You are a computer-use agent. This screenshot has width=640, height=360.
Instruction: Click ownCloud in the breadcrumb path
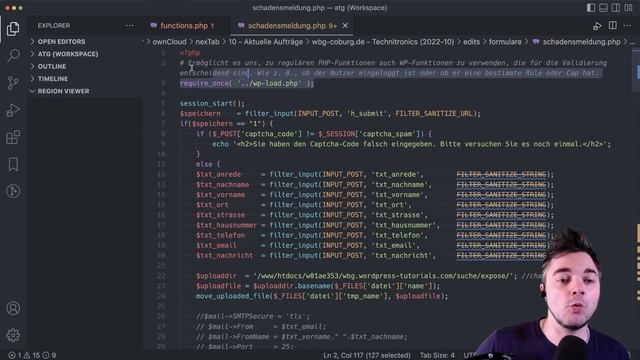(x=169, y=42)
